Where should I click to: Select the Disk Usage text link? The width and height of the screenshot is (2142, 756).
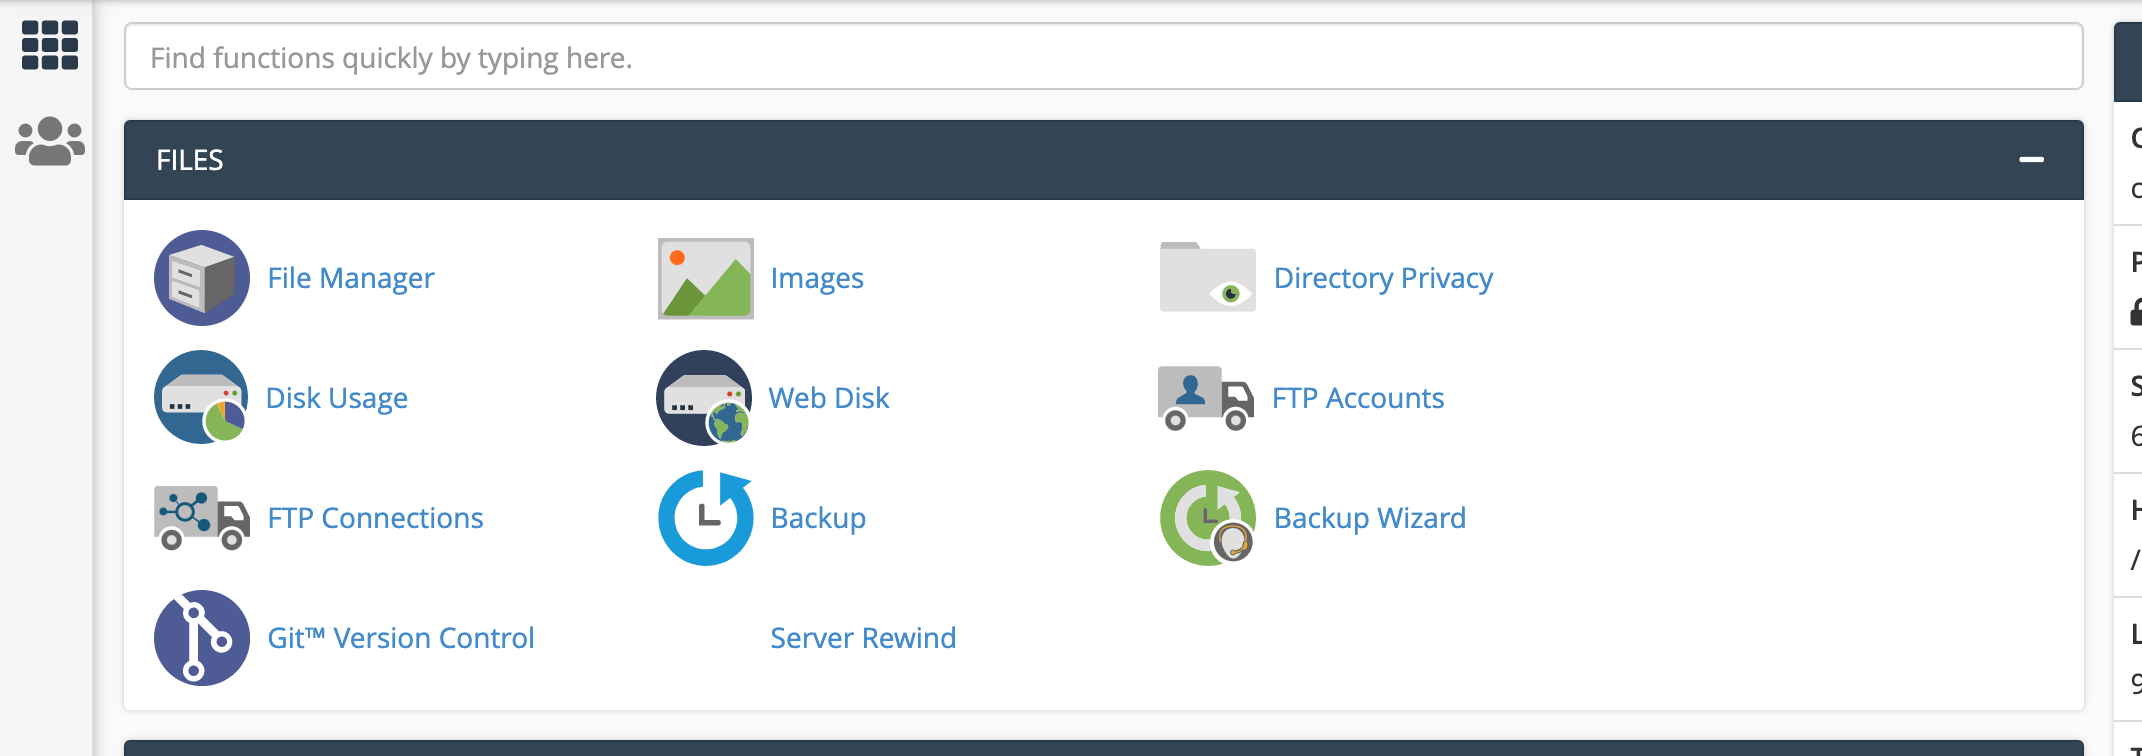pos(337,398)
